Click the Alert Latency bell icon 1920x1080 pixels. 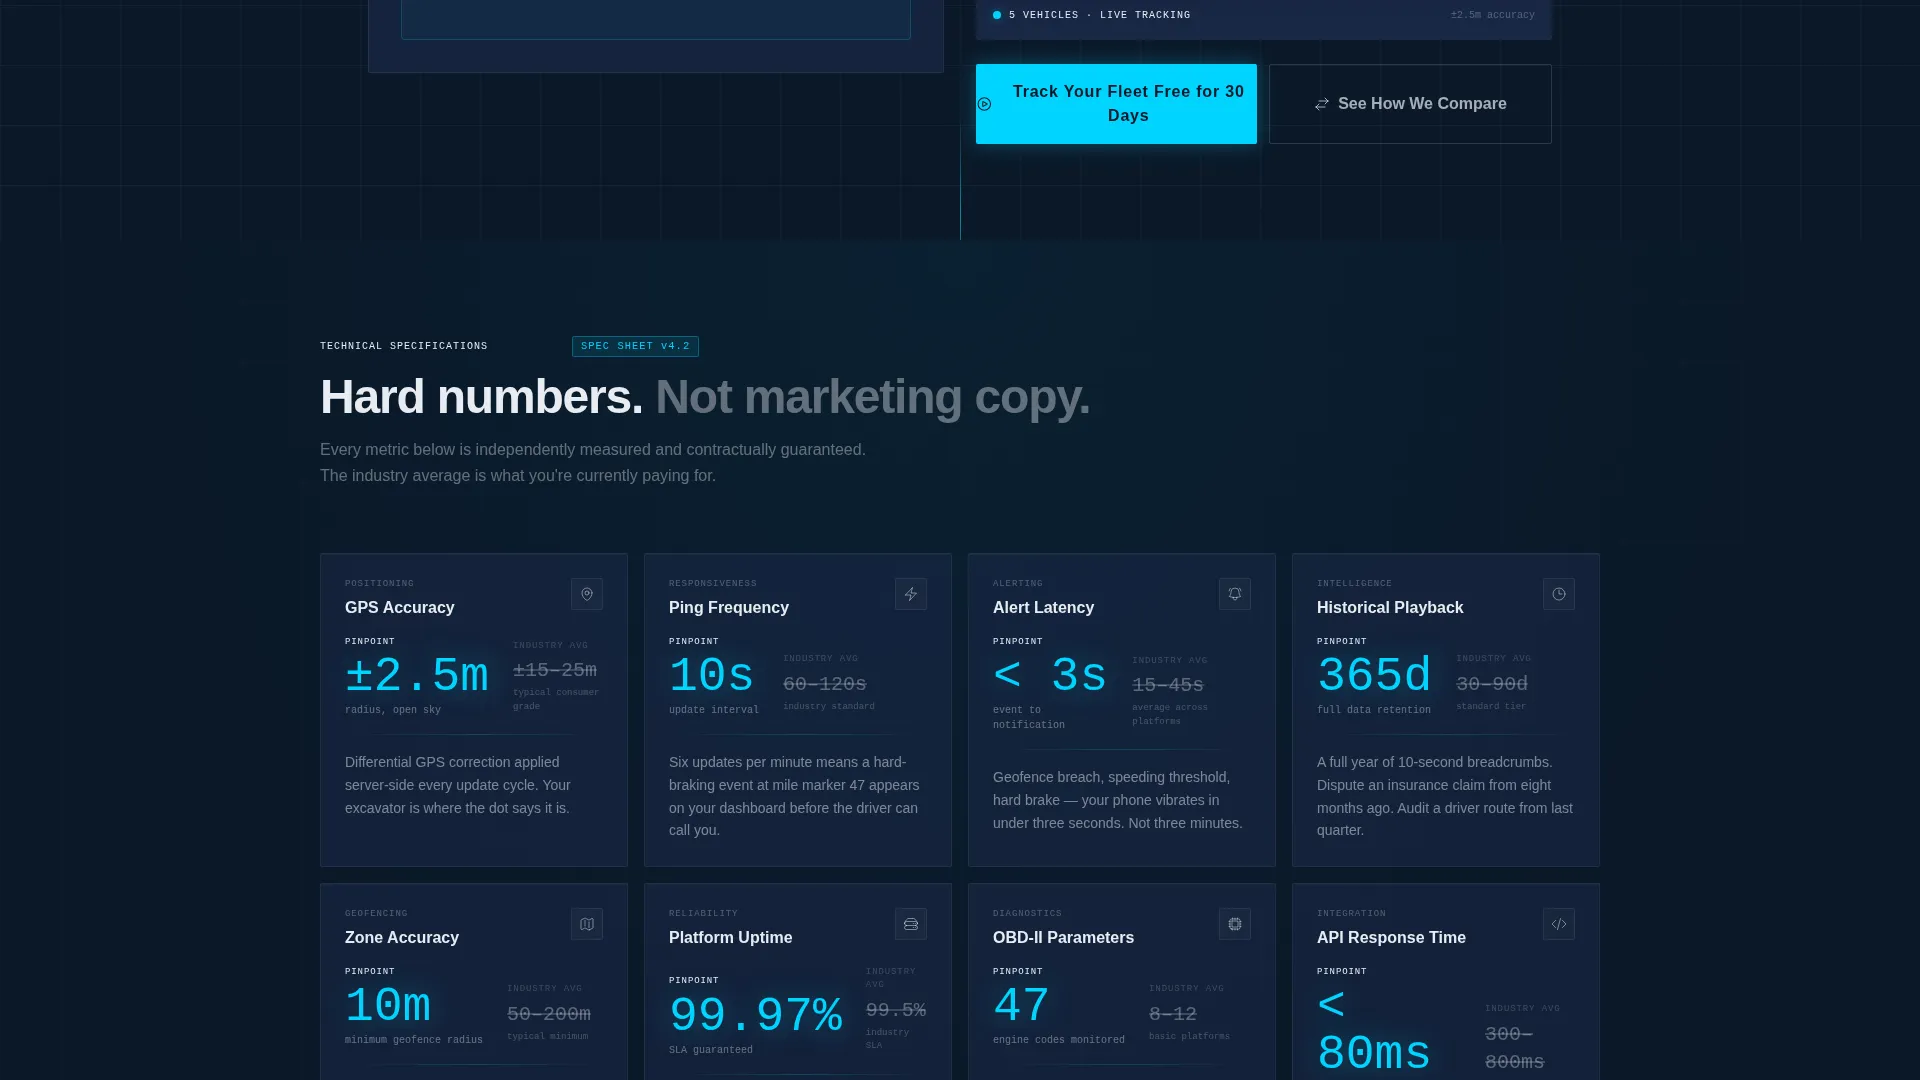tap(1235, 594)
